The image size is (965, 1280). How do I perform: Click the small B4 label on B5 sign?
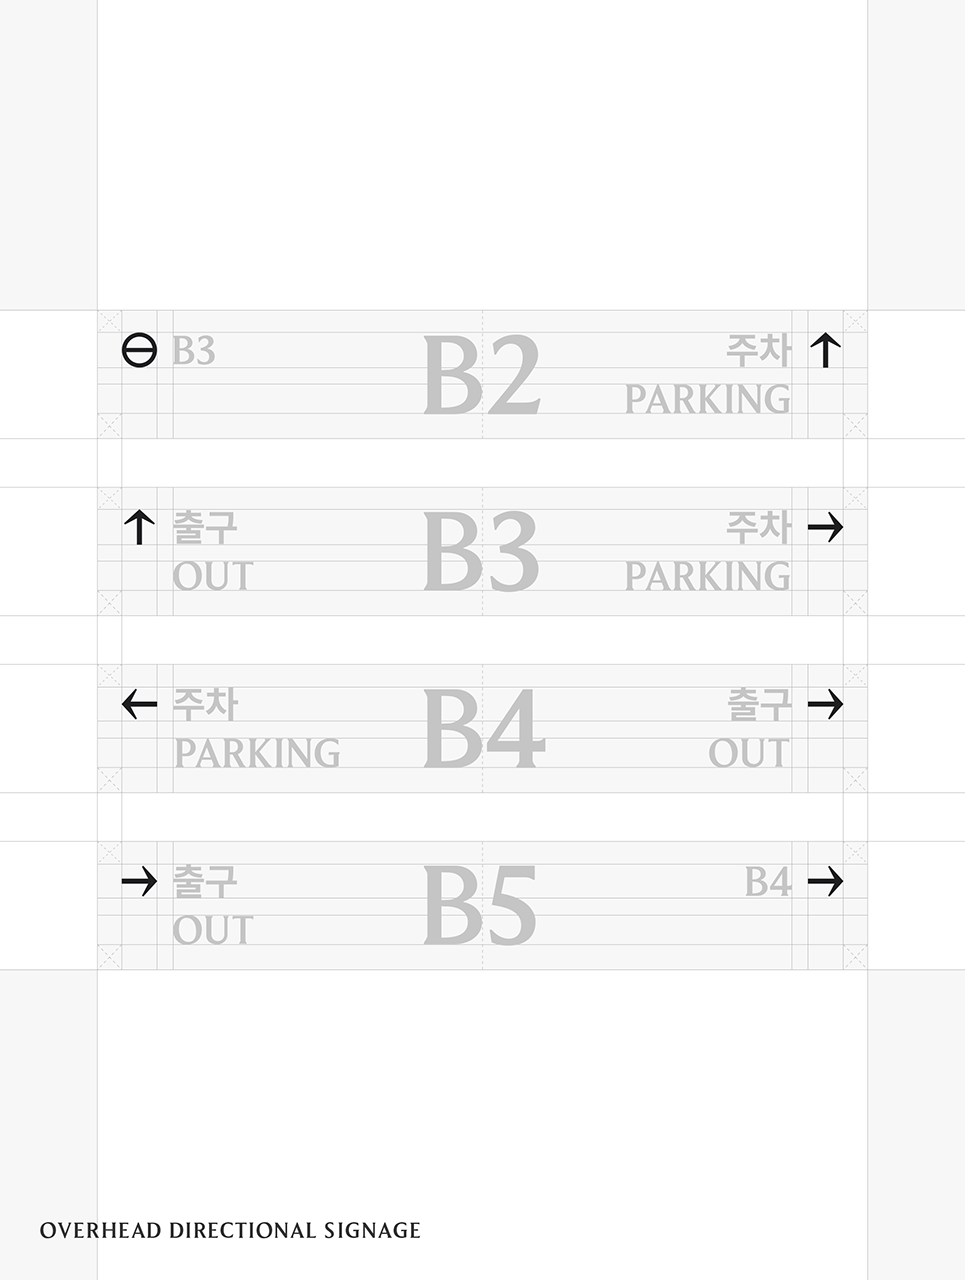[768, 882]
